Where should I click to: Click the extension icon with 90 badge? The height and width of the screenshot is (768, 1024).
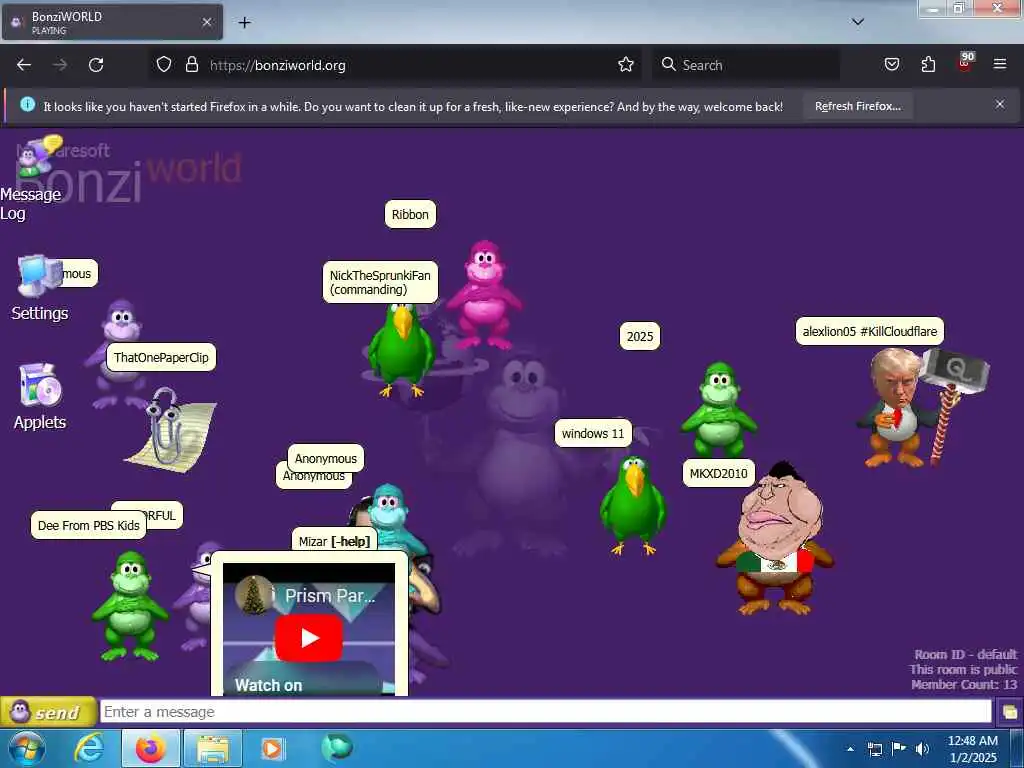click(x=965, y=62)
